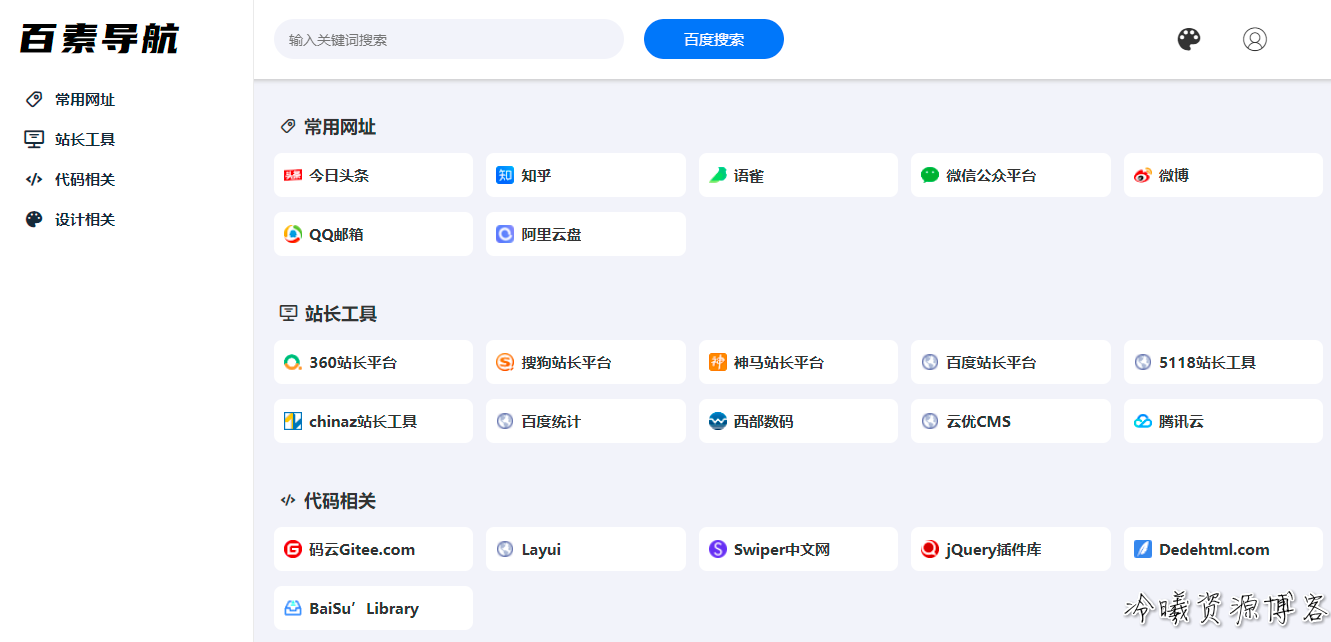The image size is (1331, 642).
Task: Open the Dedehtml.com link text
Action: click(1214, 549)
